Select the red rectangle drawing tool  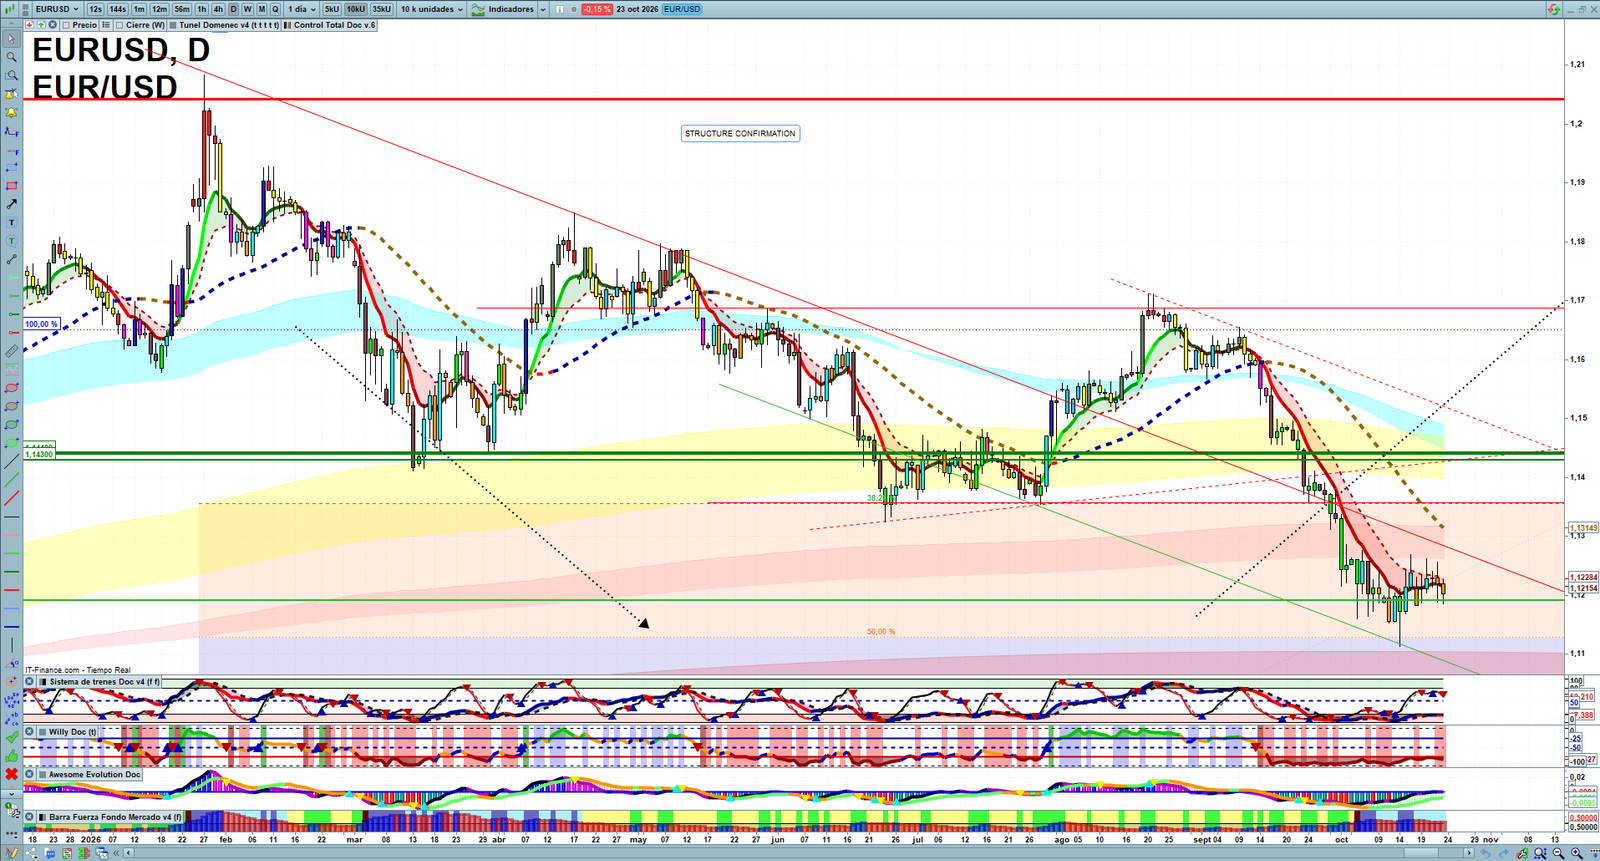[x=11, y=186]
